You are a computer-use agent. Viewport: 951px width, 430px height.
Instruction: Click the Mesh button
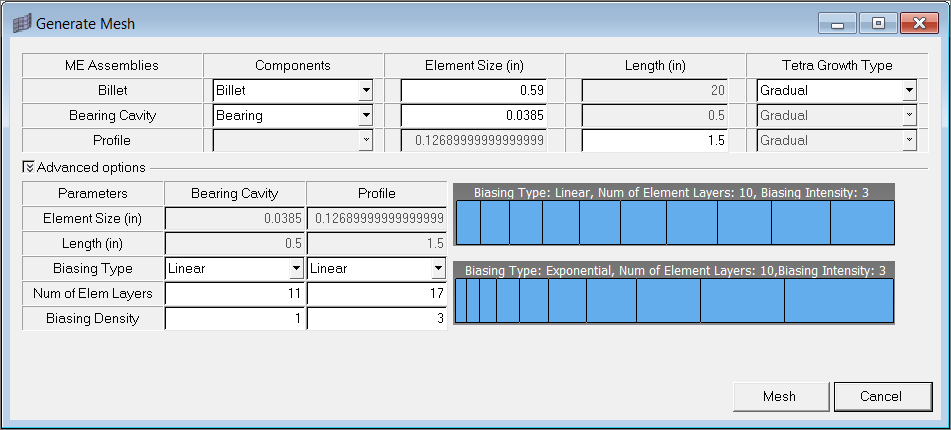pyautogui.click(x=779, y=396)
